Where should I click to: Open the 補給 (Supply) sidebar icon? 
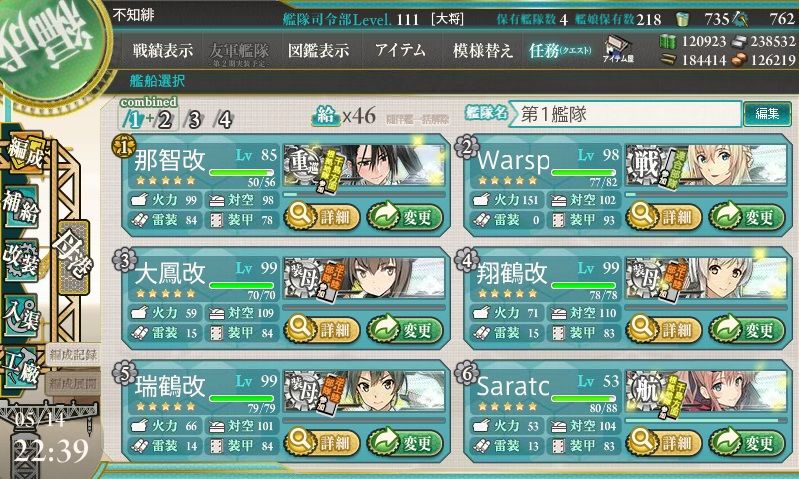coord(21,207)
